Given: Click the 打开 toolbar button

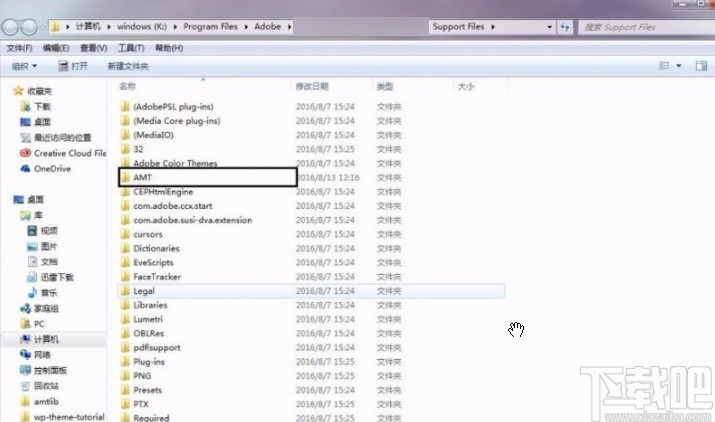Looking at the screenshot, I should (73, 66).
